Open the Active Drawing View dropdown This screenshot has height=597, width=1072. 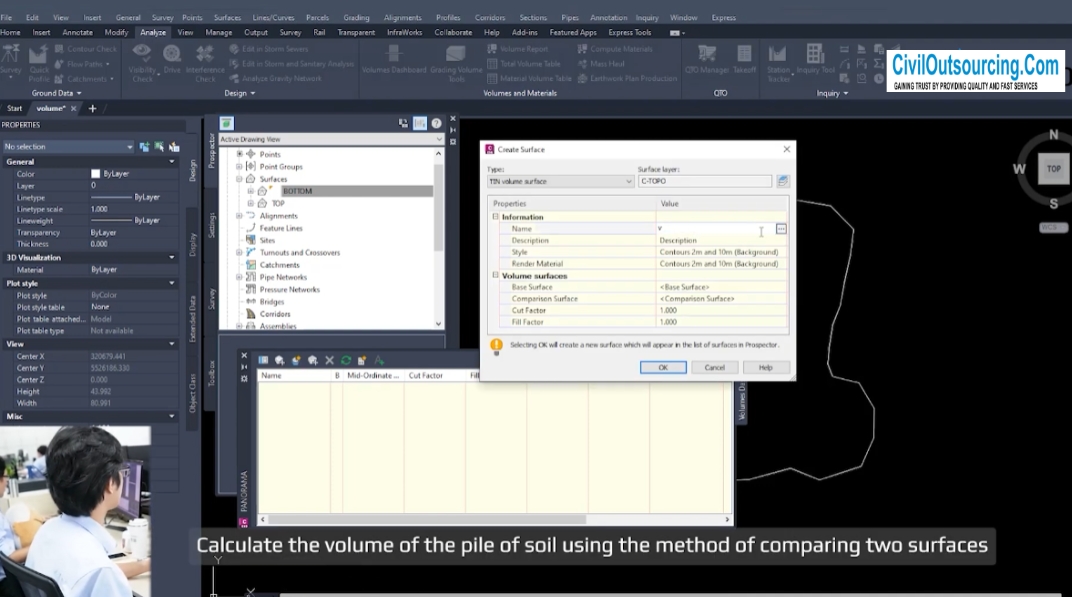[331, 139]
